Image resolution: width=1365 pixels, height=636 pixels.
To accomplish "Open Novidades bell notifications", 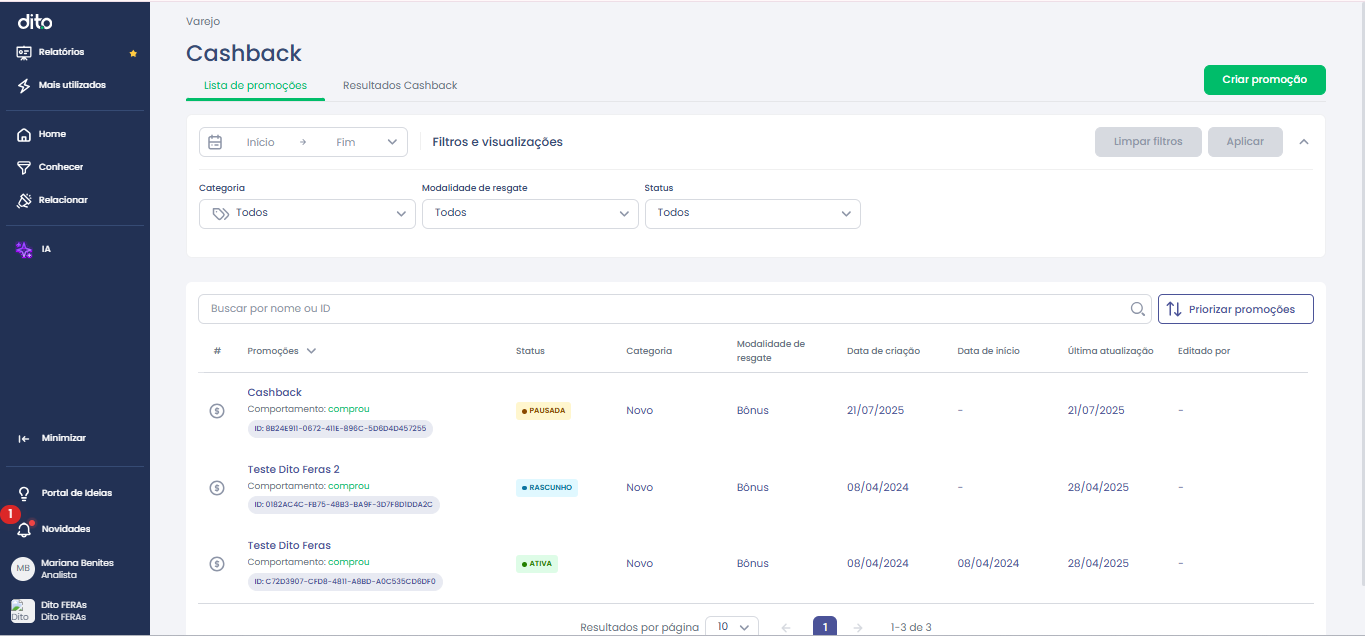I will (24, 529).
